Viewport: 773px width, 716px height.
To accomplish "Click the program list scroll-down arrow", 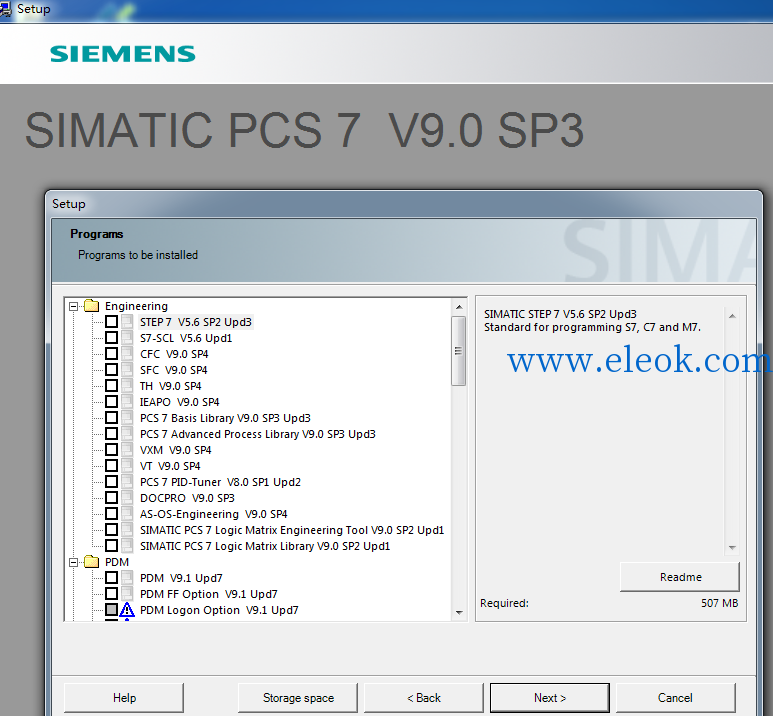I will point(459,612).
